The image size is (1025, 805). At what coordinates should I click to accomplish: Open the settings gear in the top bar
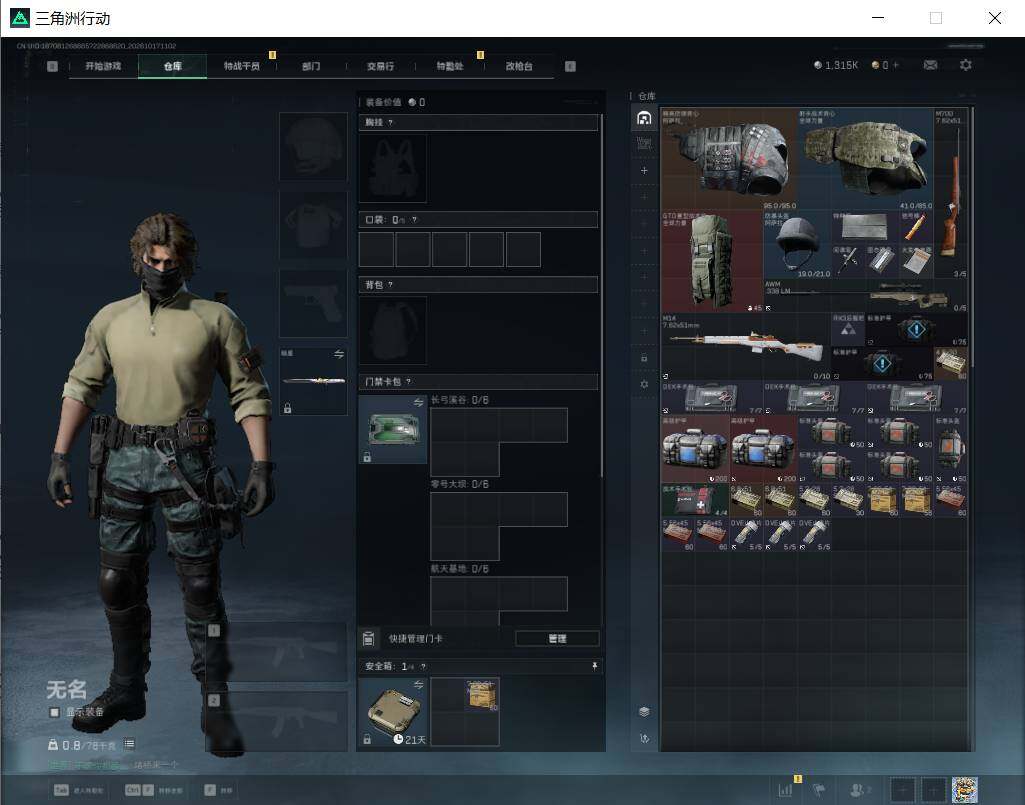[x=966, y=65]
